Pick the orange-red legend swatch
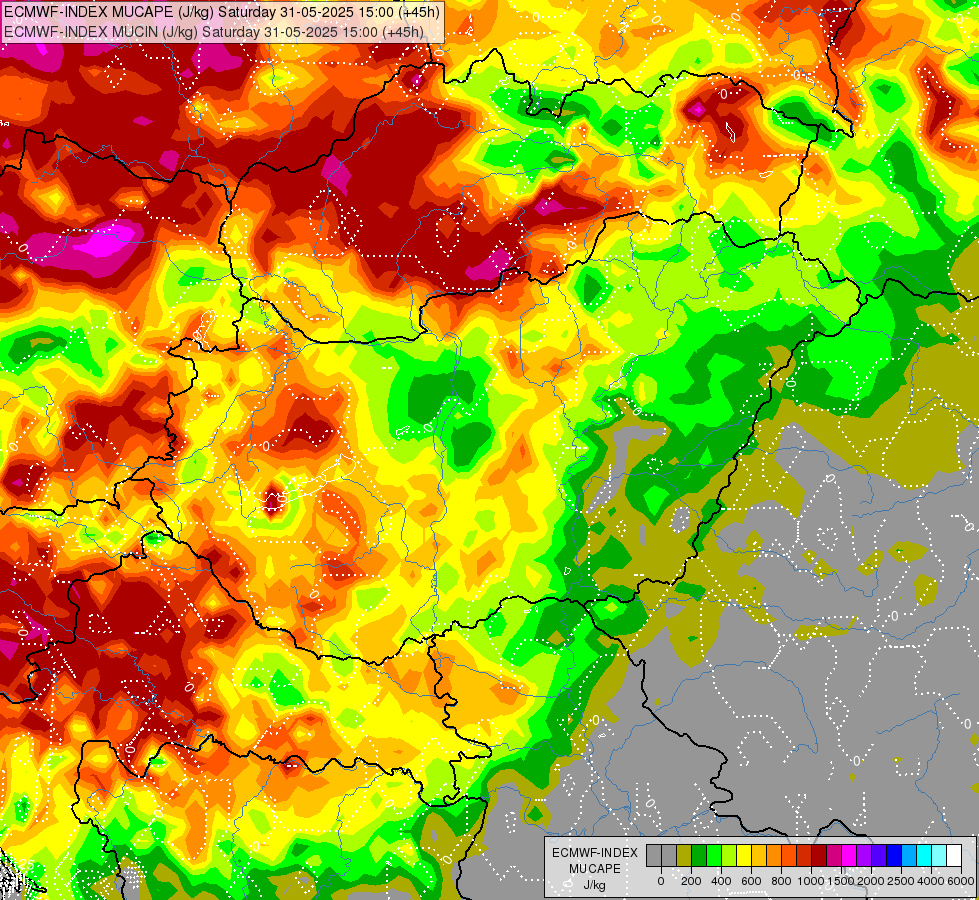This screenshot has width=979, height=900. point(789,856)
